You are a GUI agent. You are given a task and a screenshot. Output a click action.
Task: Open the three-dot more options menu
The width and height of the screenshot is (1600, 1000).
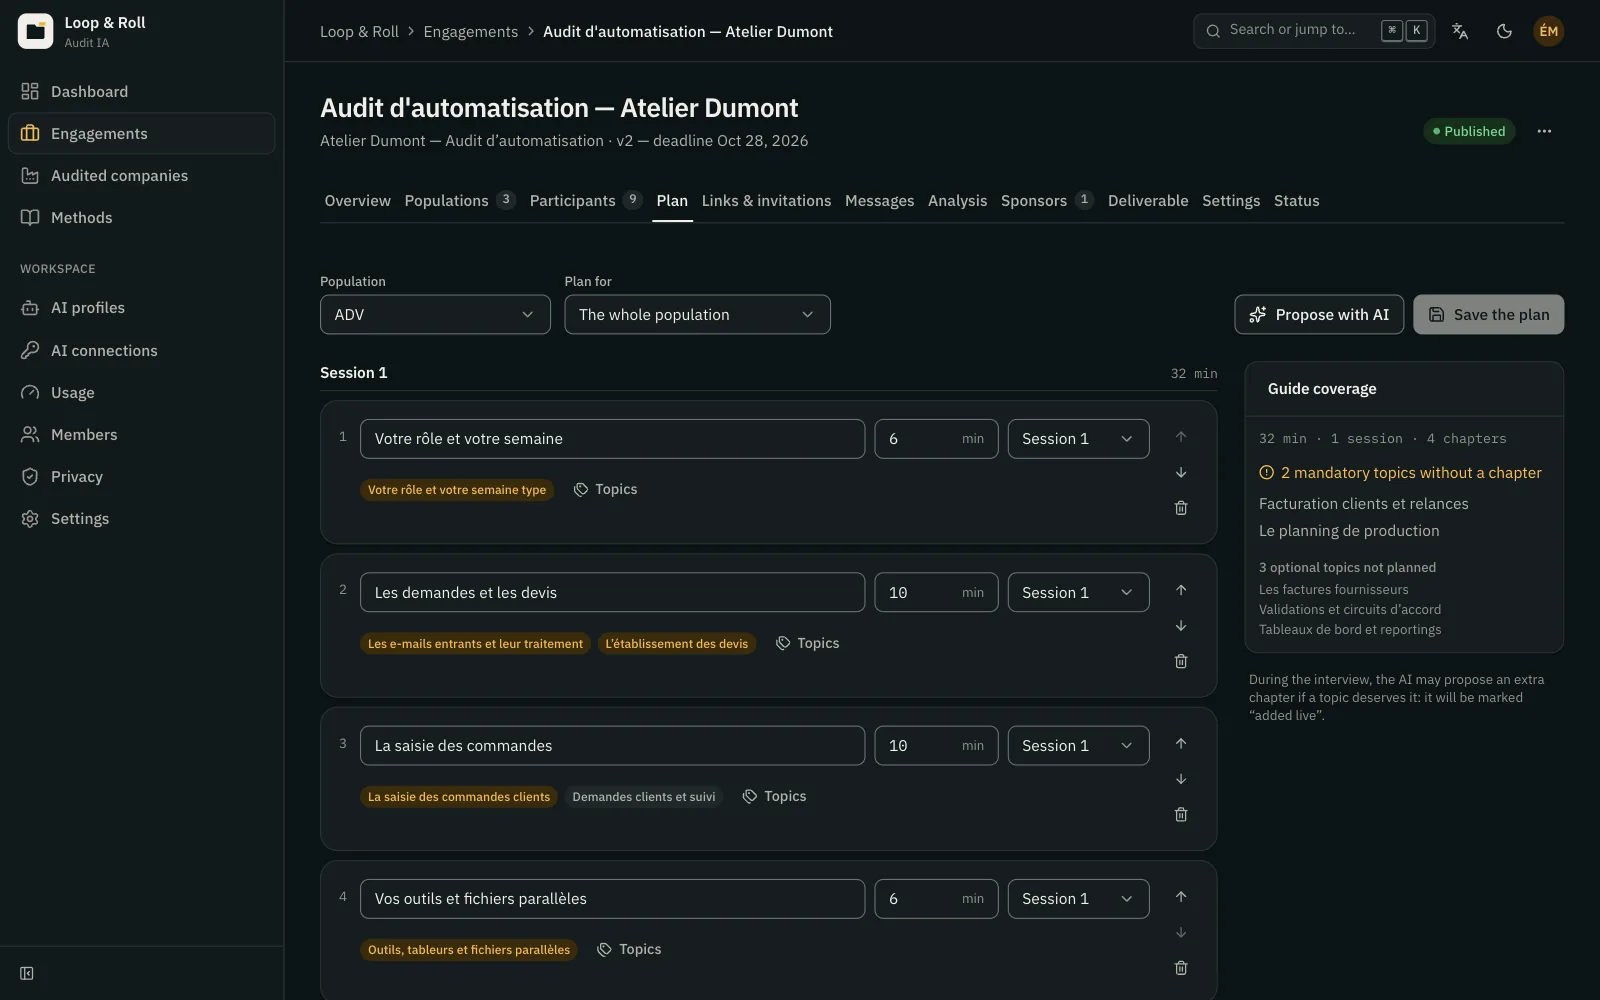(1544, 131)
